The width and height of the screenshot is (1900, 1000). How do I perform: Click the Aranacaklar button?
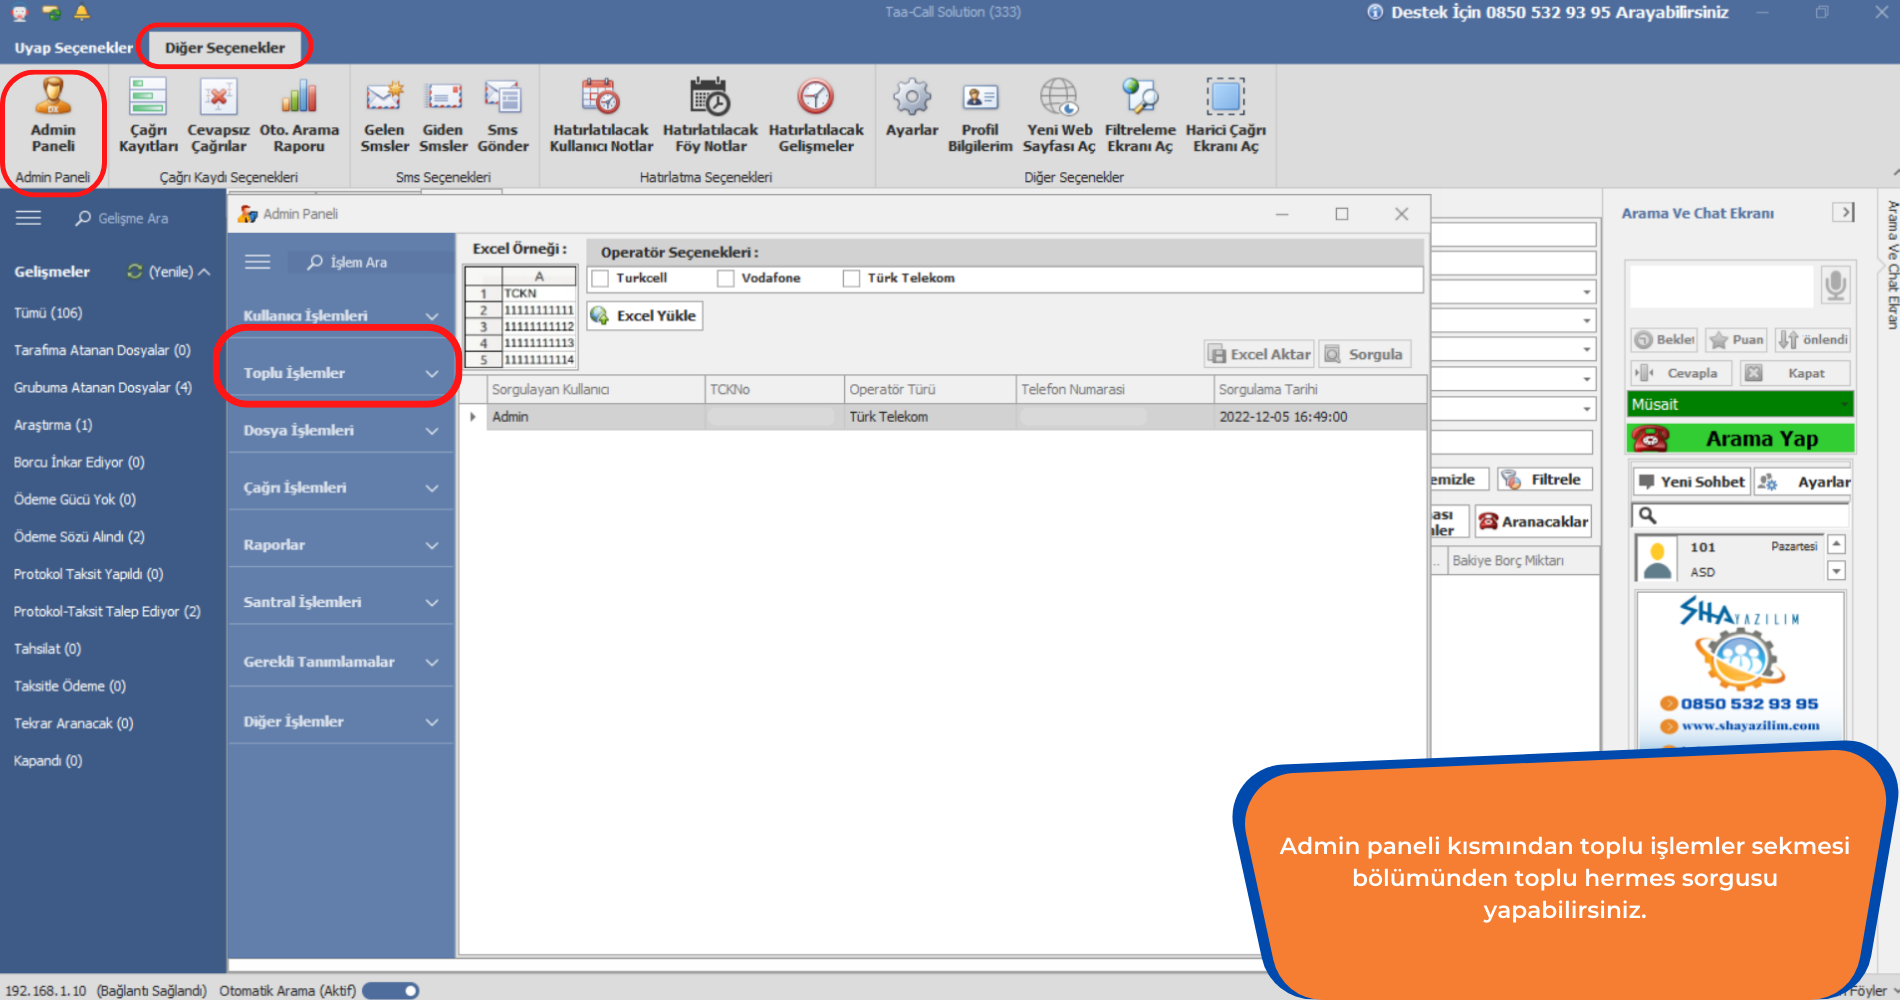coord(1533,521)
